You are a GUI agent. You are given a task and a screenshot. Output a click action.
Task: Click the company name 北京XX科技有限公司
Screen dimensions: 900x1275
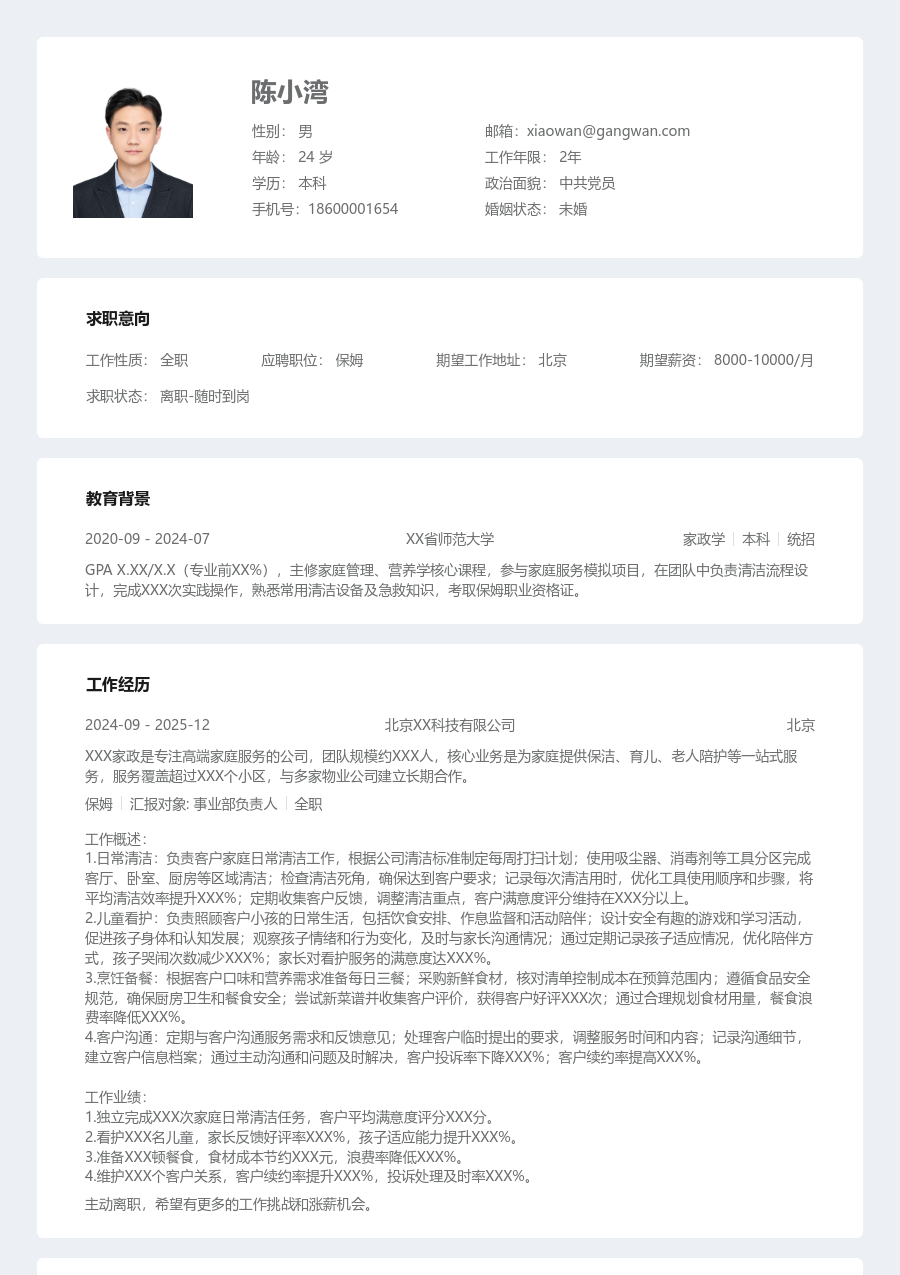[450, 725]
